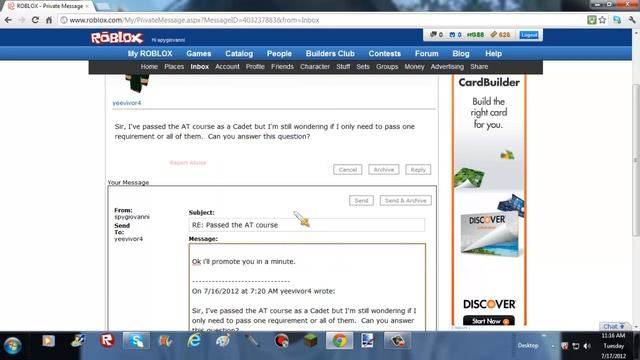This screenshot has height=360, width=640.
Task: Go to Catalog
Action: (x=239, y=53)
